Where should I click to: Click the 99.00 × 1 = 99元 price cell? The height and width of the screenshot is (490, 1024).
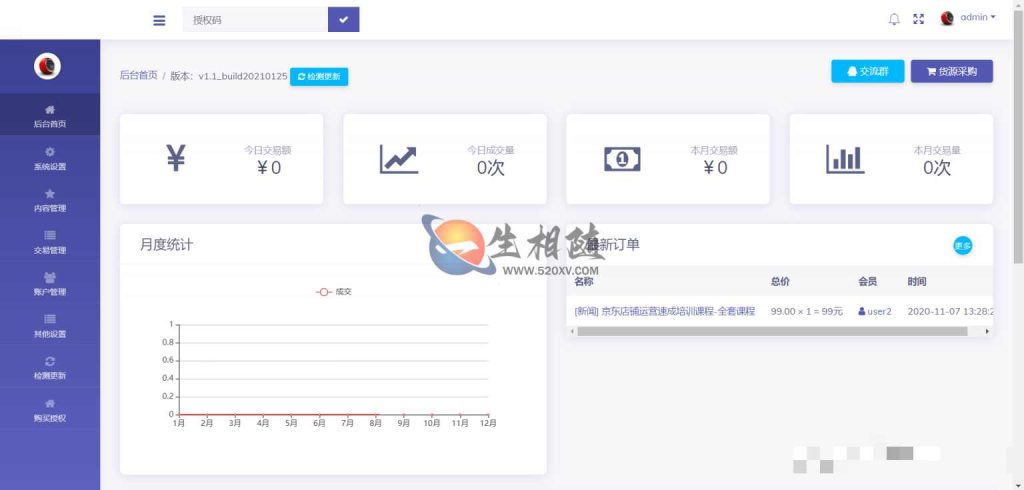(807, 311)
